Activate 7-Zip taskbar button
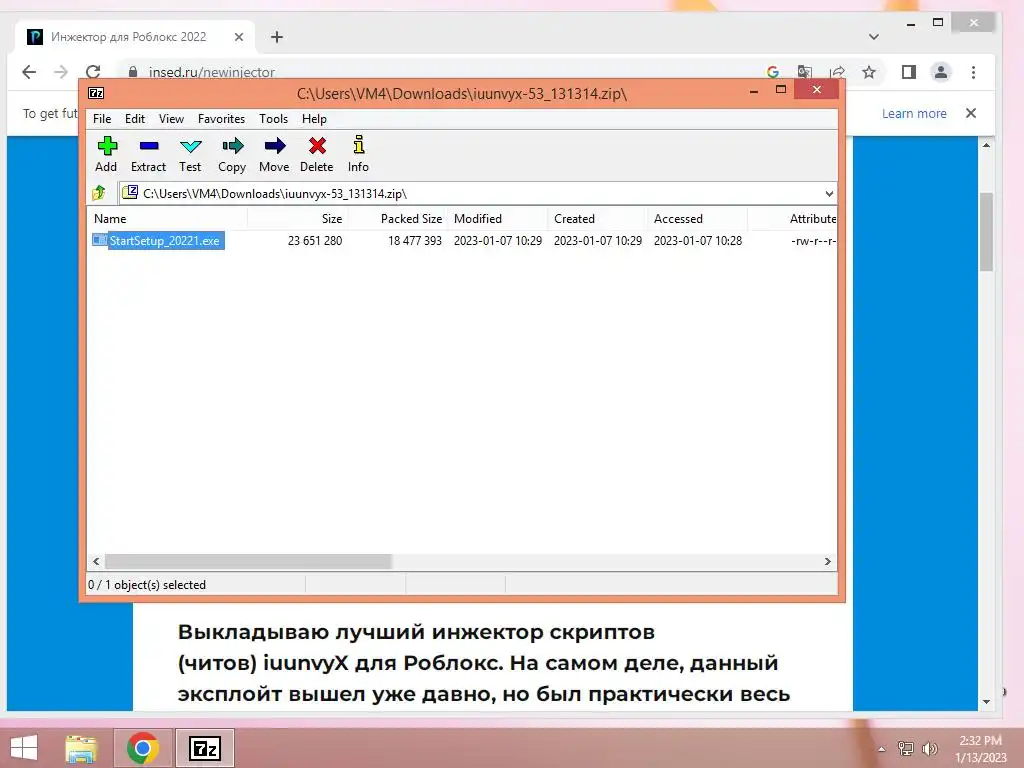Viewport: 1024px width, 768px height. point(204,748)
